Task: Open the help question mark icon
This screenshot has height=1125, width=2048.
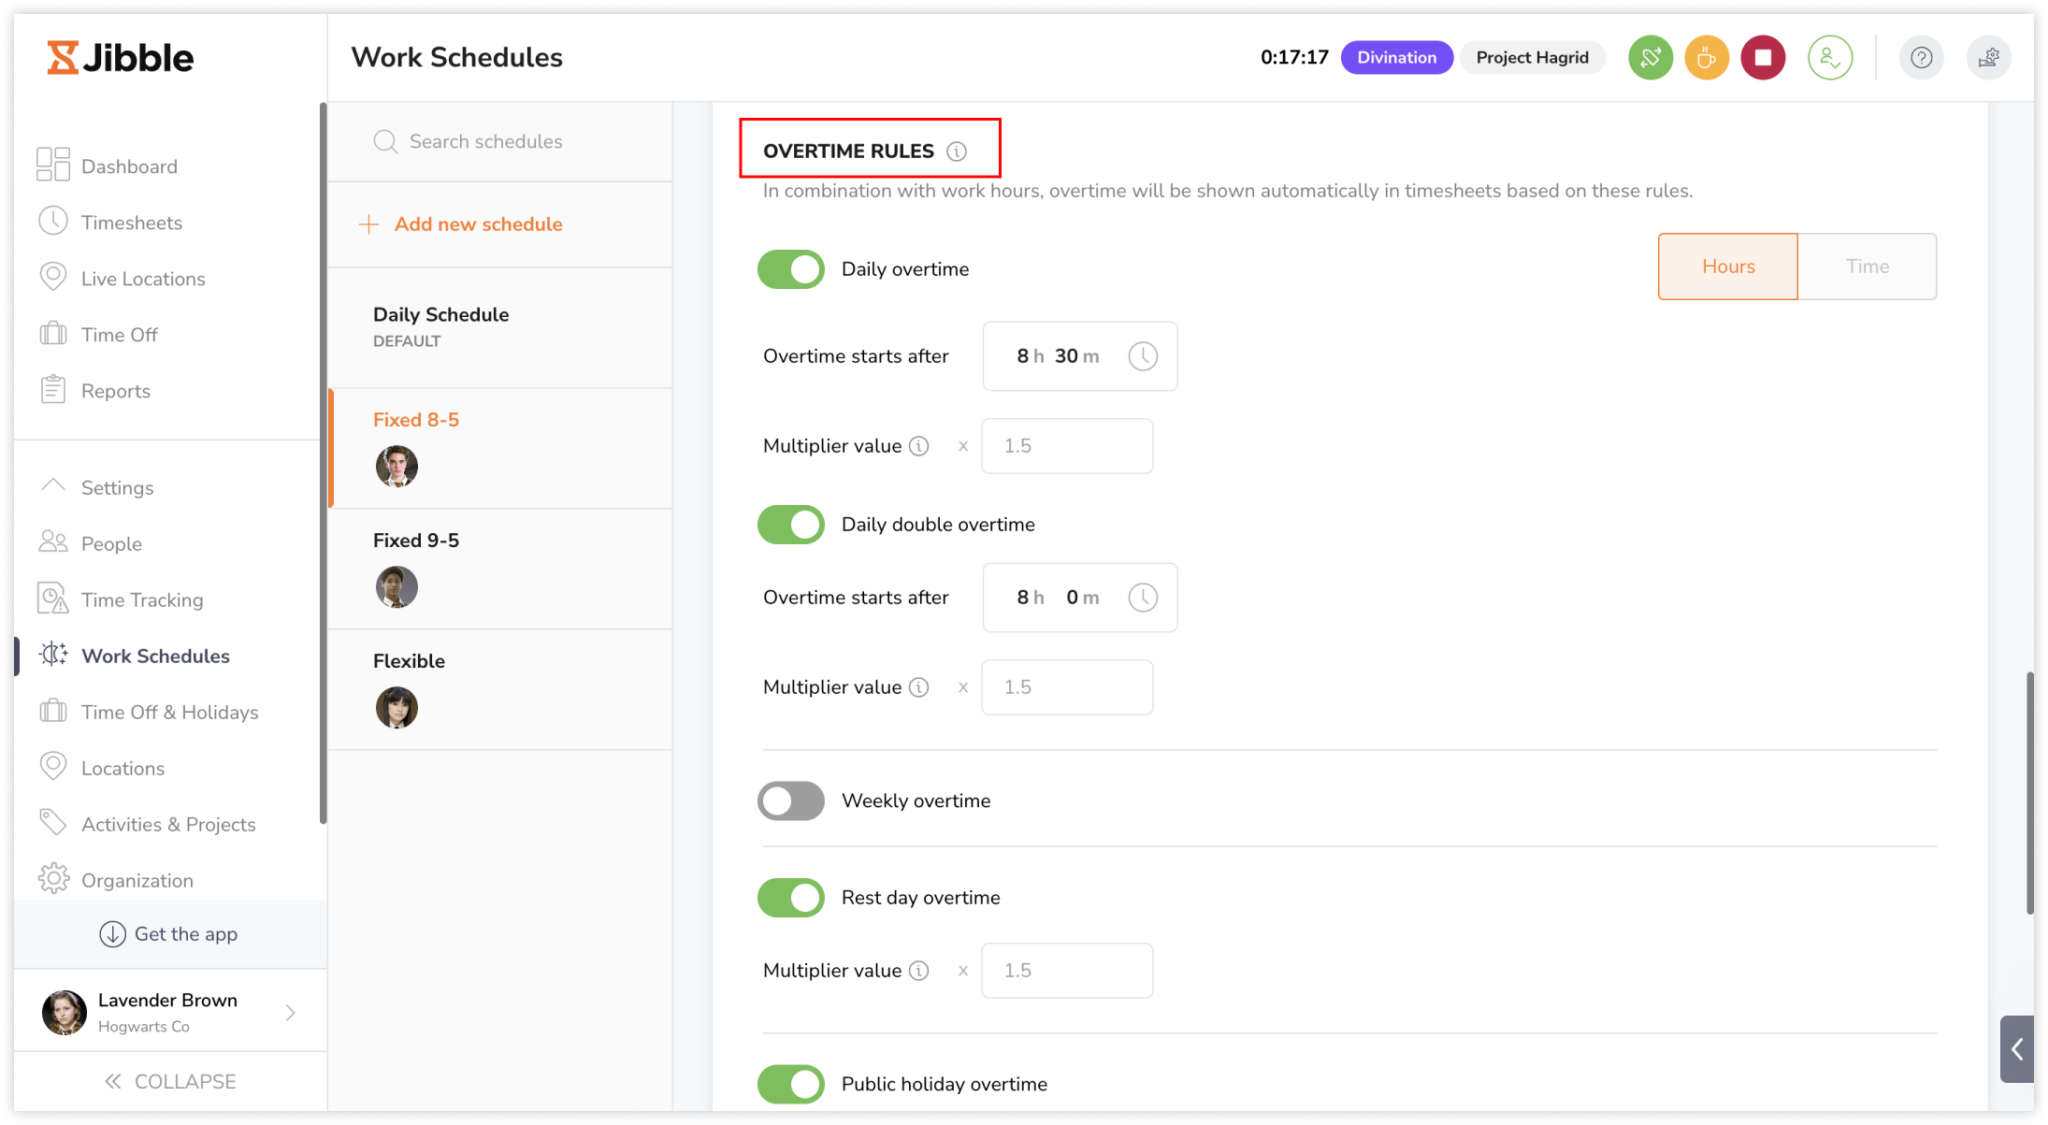Action: (1920, 57)
